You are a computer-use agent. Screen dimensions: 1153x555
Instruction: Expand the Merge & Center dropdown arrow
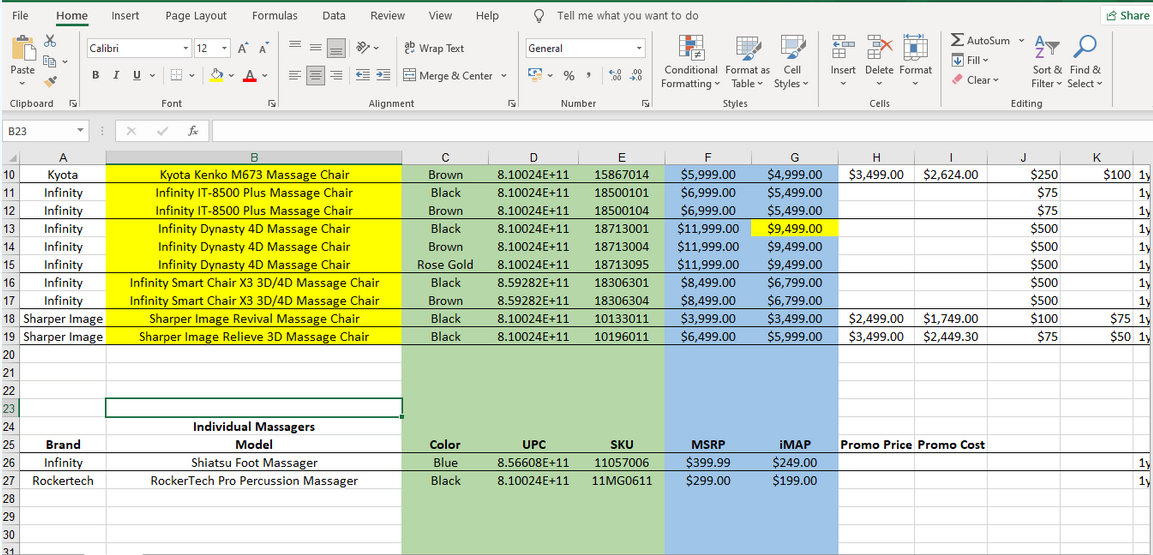pyautogui.click(x=504, y=75)
